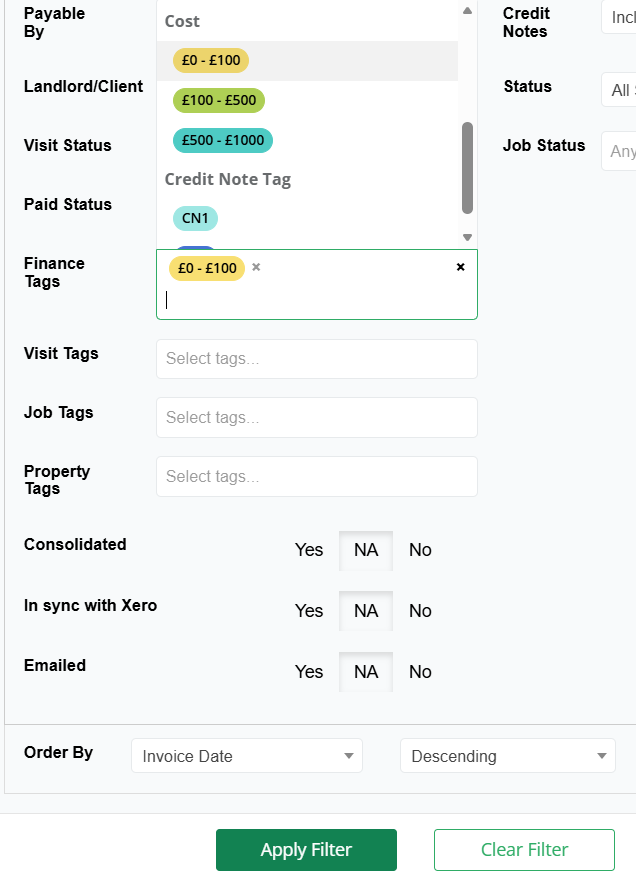Select the £0 - £100 cost tag option
This screenshot has width=636, height=877.
pos(211,60)
